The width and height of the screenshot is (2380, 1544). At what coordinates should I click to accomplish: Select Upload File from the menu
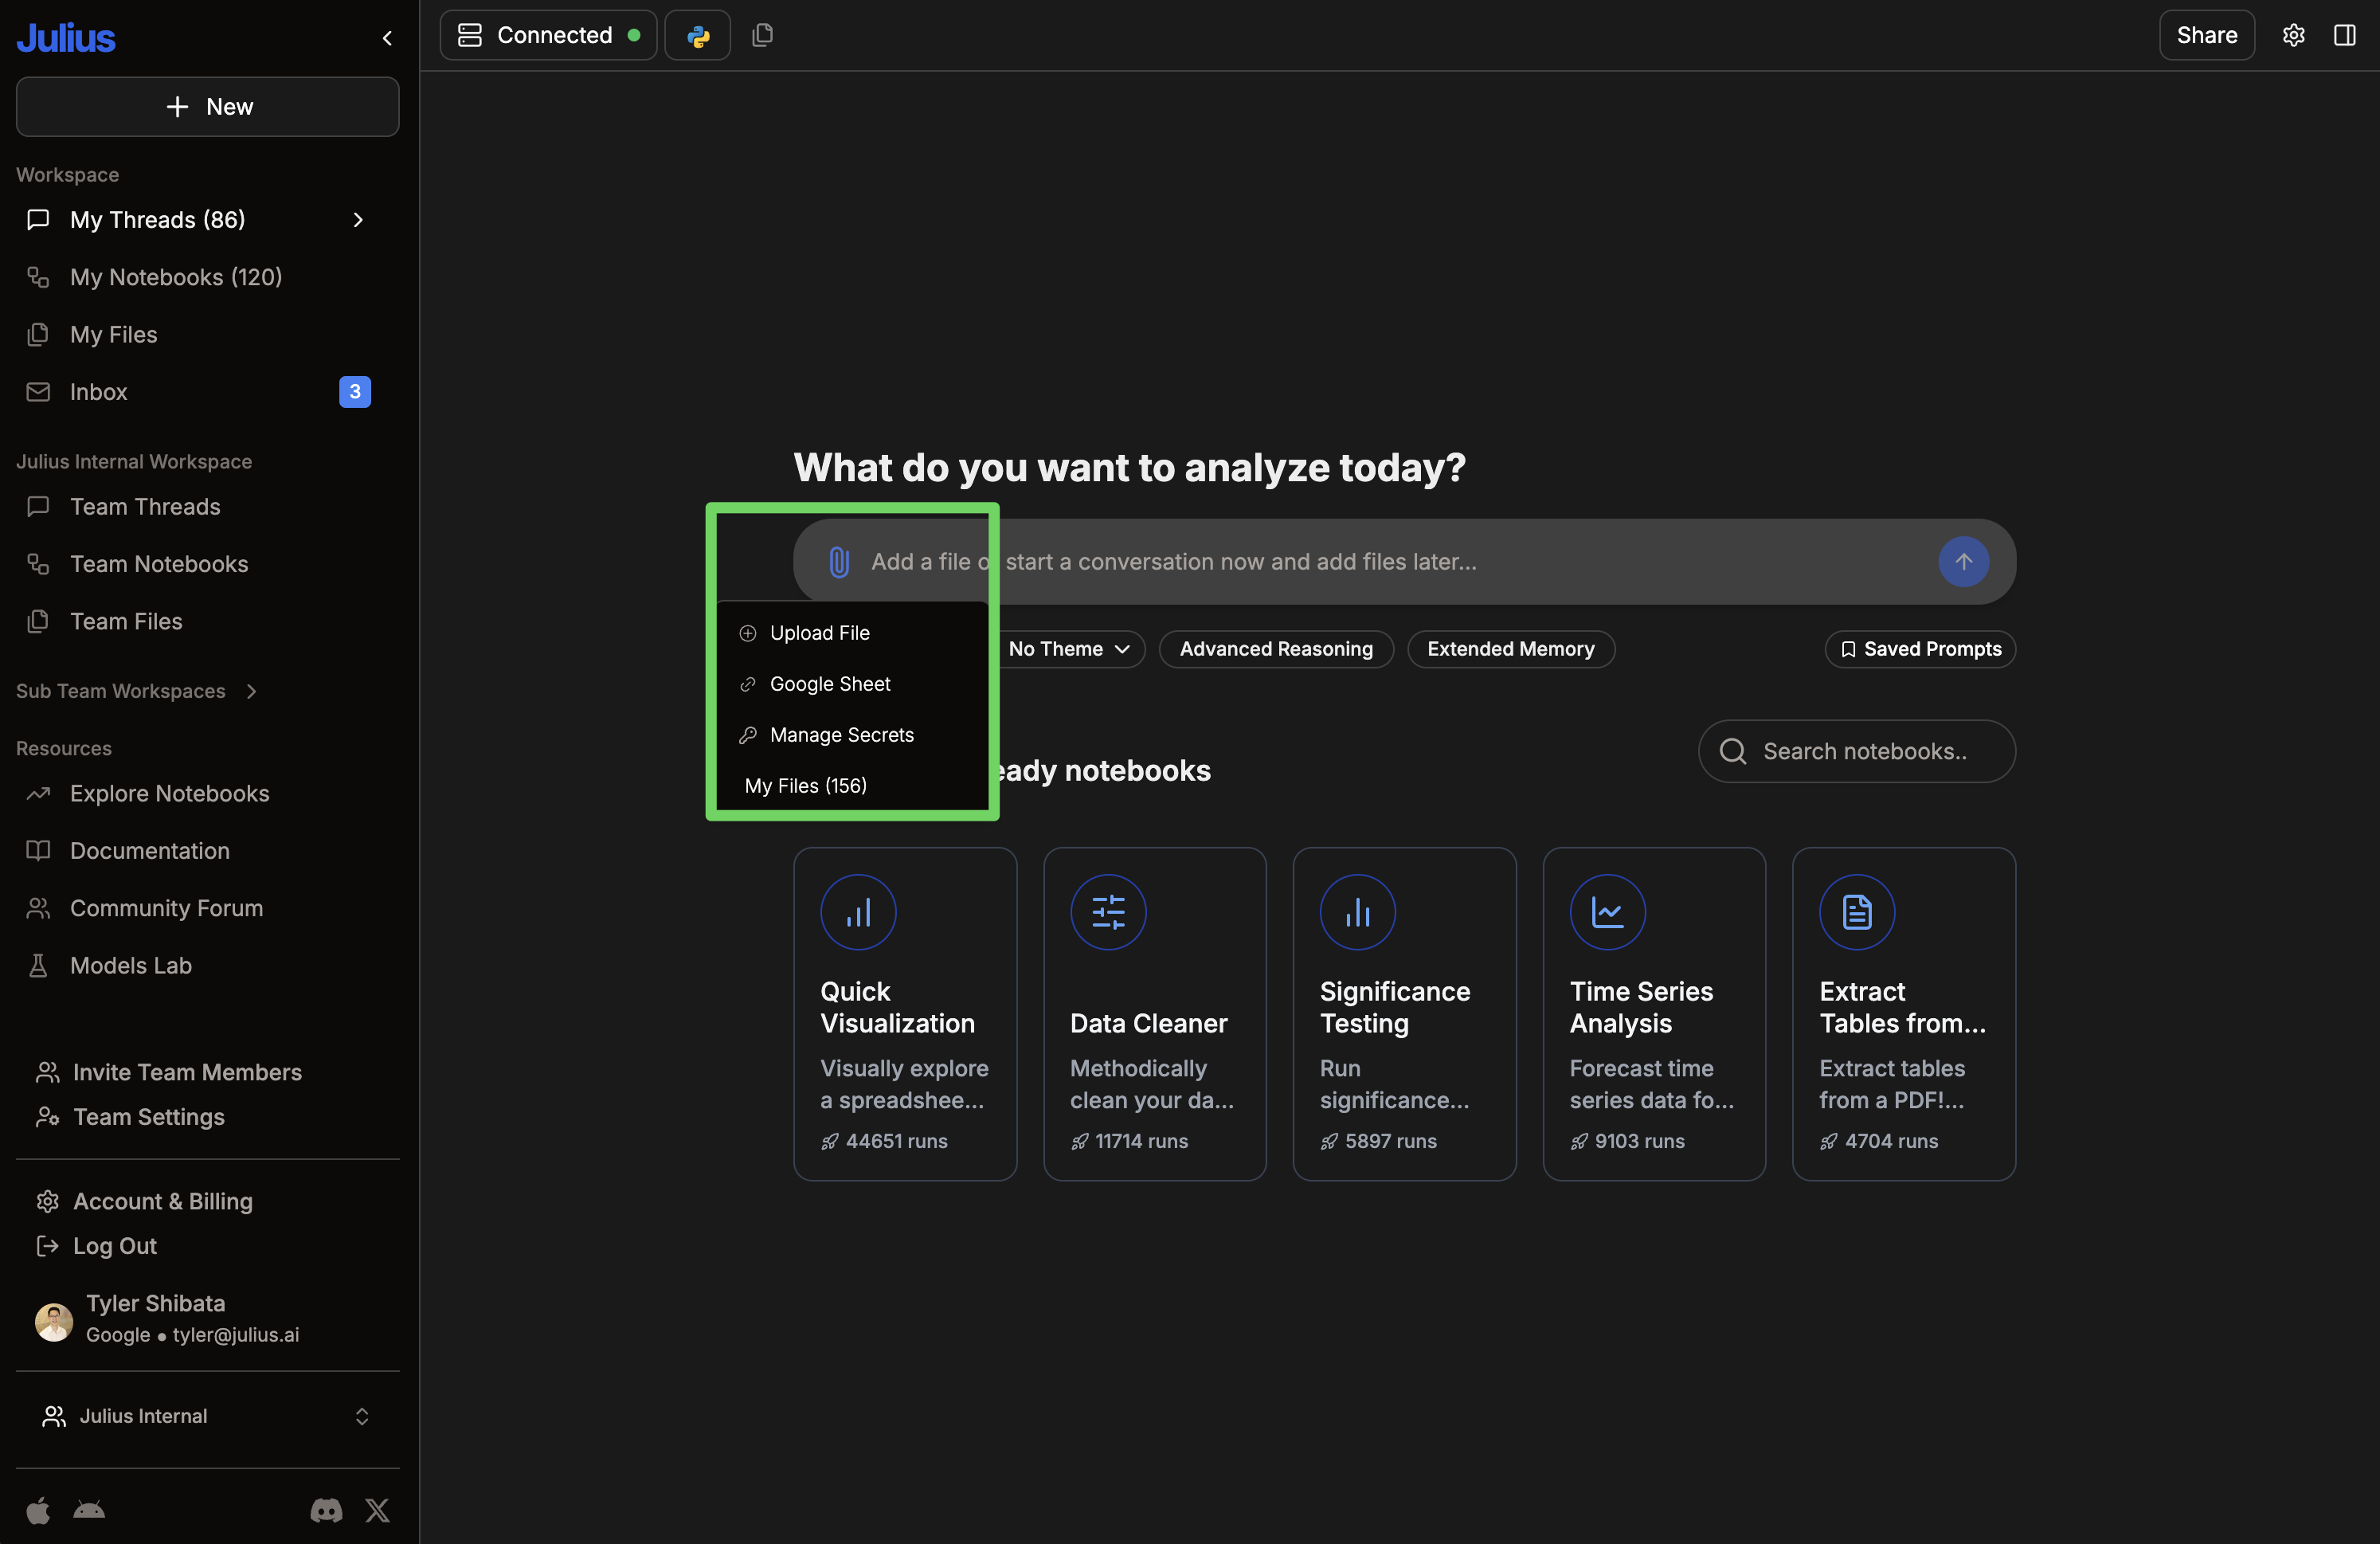(x=819, y=633)
